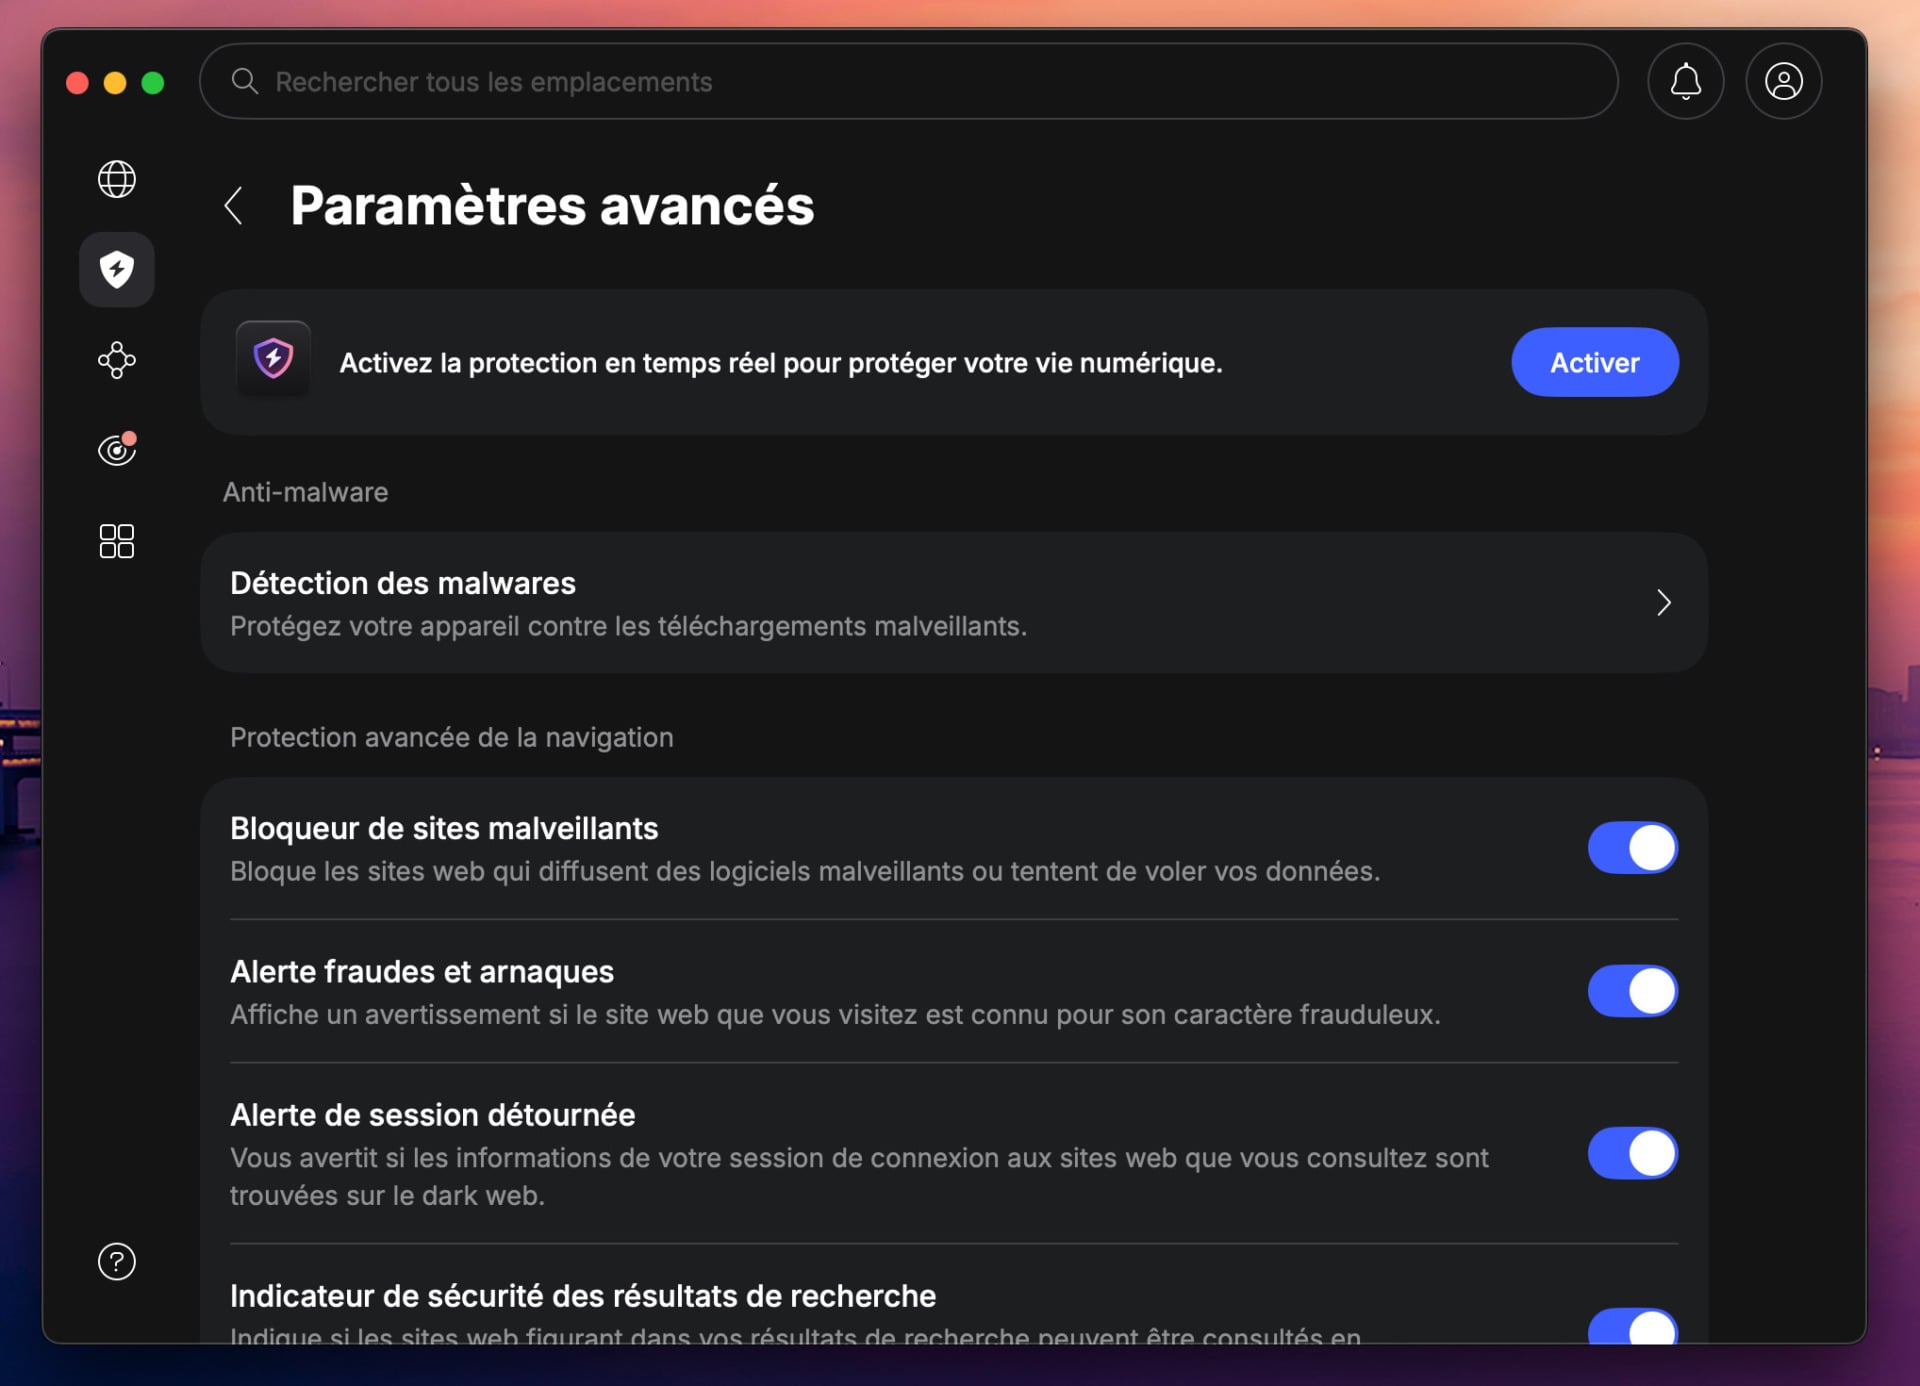This screenshot has height=1386, width=1920.
Task: Maximize the window with the green button
Action: coord(153,82)
